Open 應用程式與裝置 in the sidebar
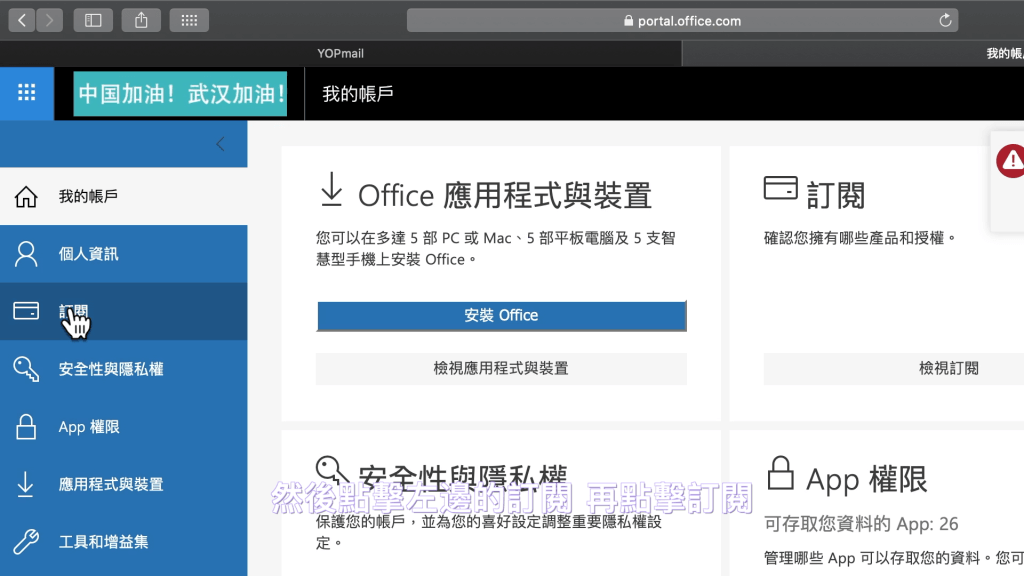Screen dimensions: 1024x576 (124, 484)
